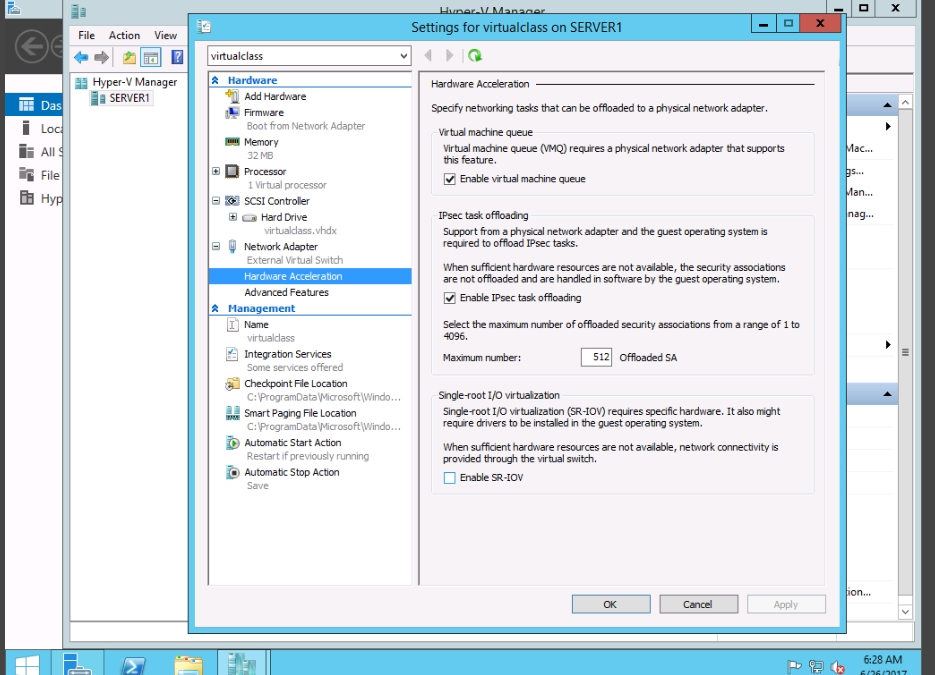The width and height of the screenshot is (935, 675).
Task: Click the Maximum number field showing 512
Action: (x=596, y=357)
